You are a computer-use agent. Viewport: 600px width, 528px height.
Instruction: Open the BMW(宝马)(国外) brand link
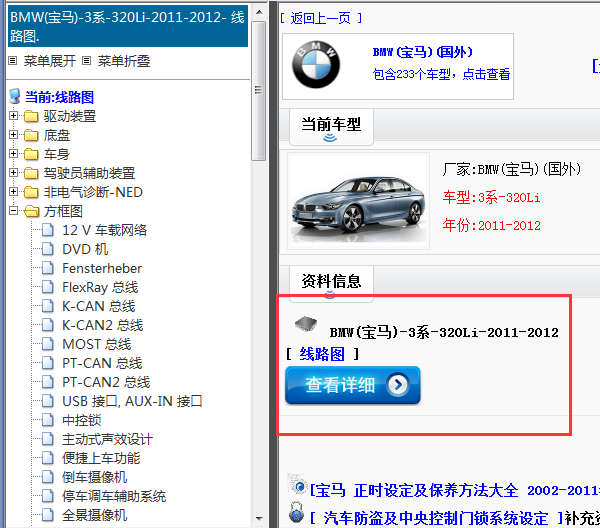tap(423, 52)
